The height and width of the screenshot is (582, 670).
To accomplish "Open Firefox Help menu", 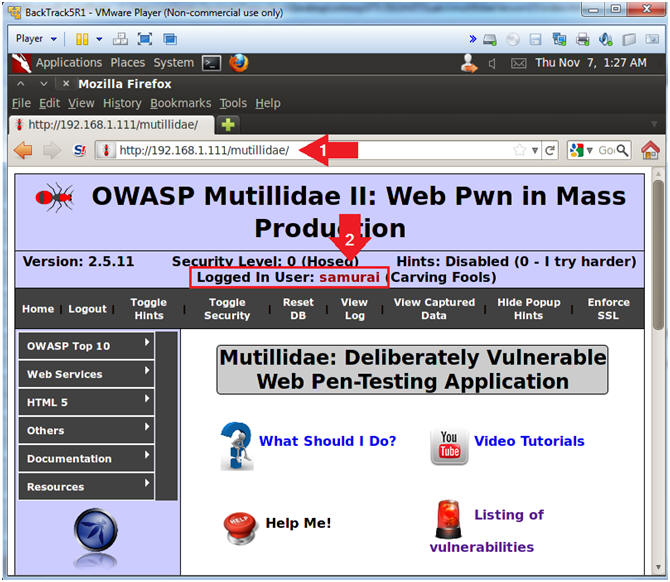I will [x=268, y=103].
